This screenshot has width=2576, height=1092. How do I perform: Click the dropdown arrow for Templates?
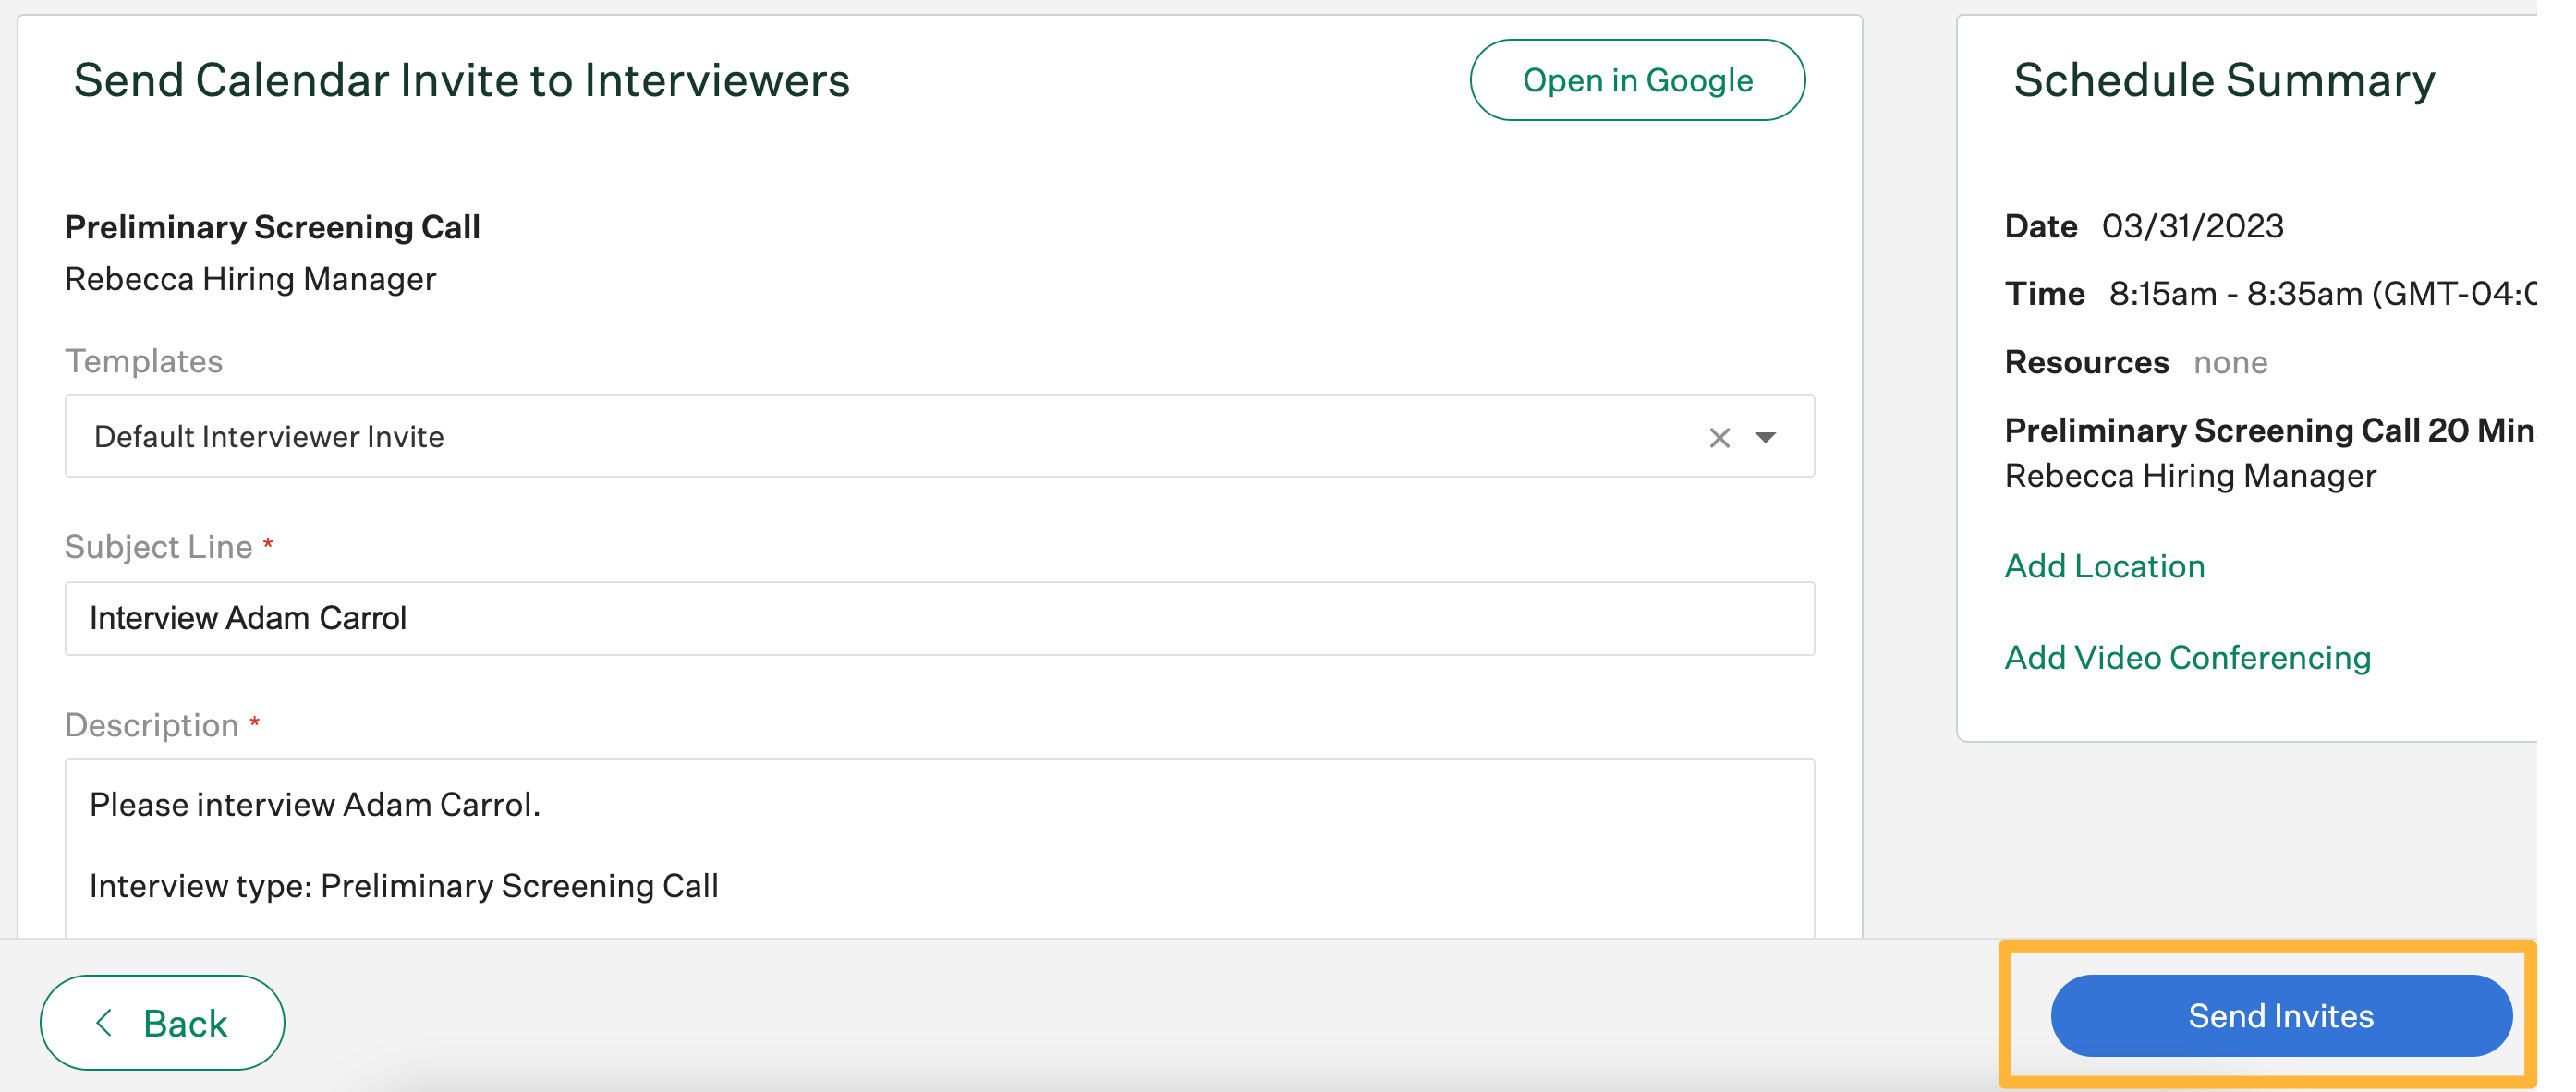[x=1771, y=435]
